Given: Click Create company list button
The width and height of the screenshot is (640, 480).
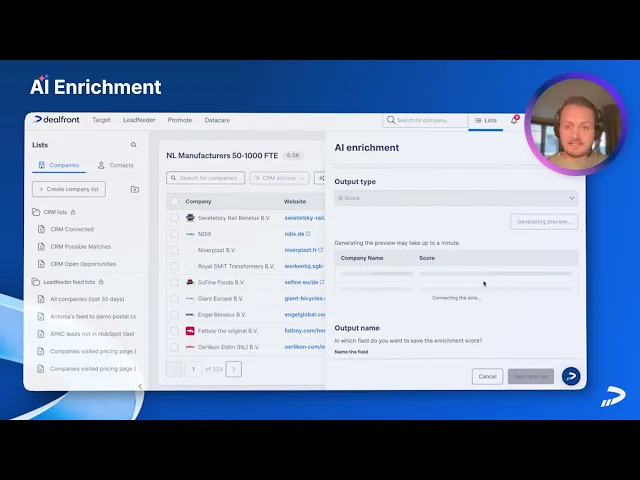Looking at the screenshot, I should click(x=69, y=189).
